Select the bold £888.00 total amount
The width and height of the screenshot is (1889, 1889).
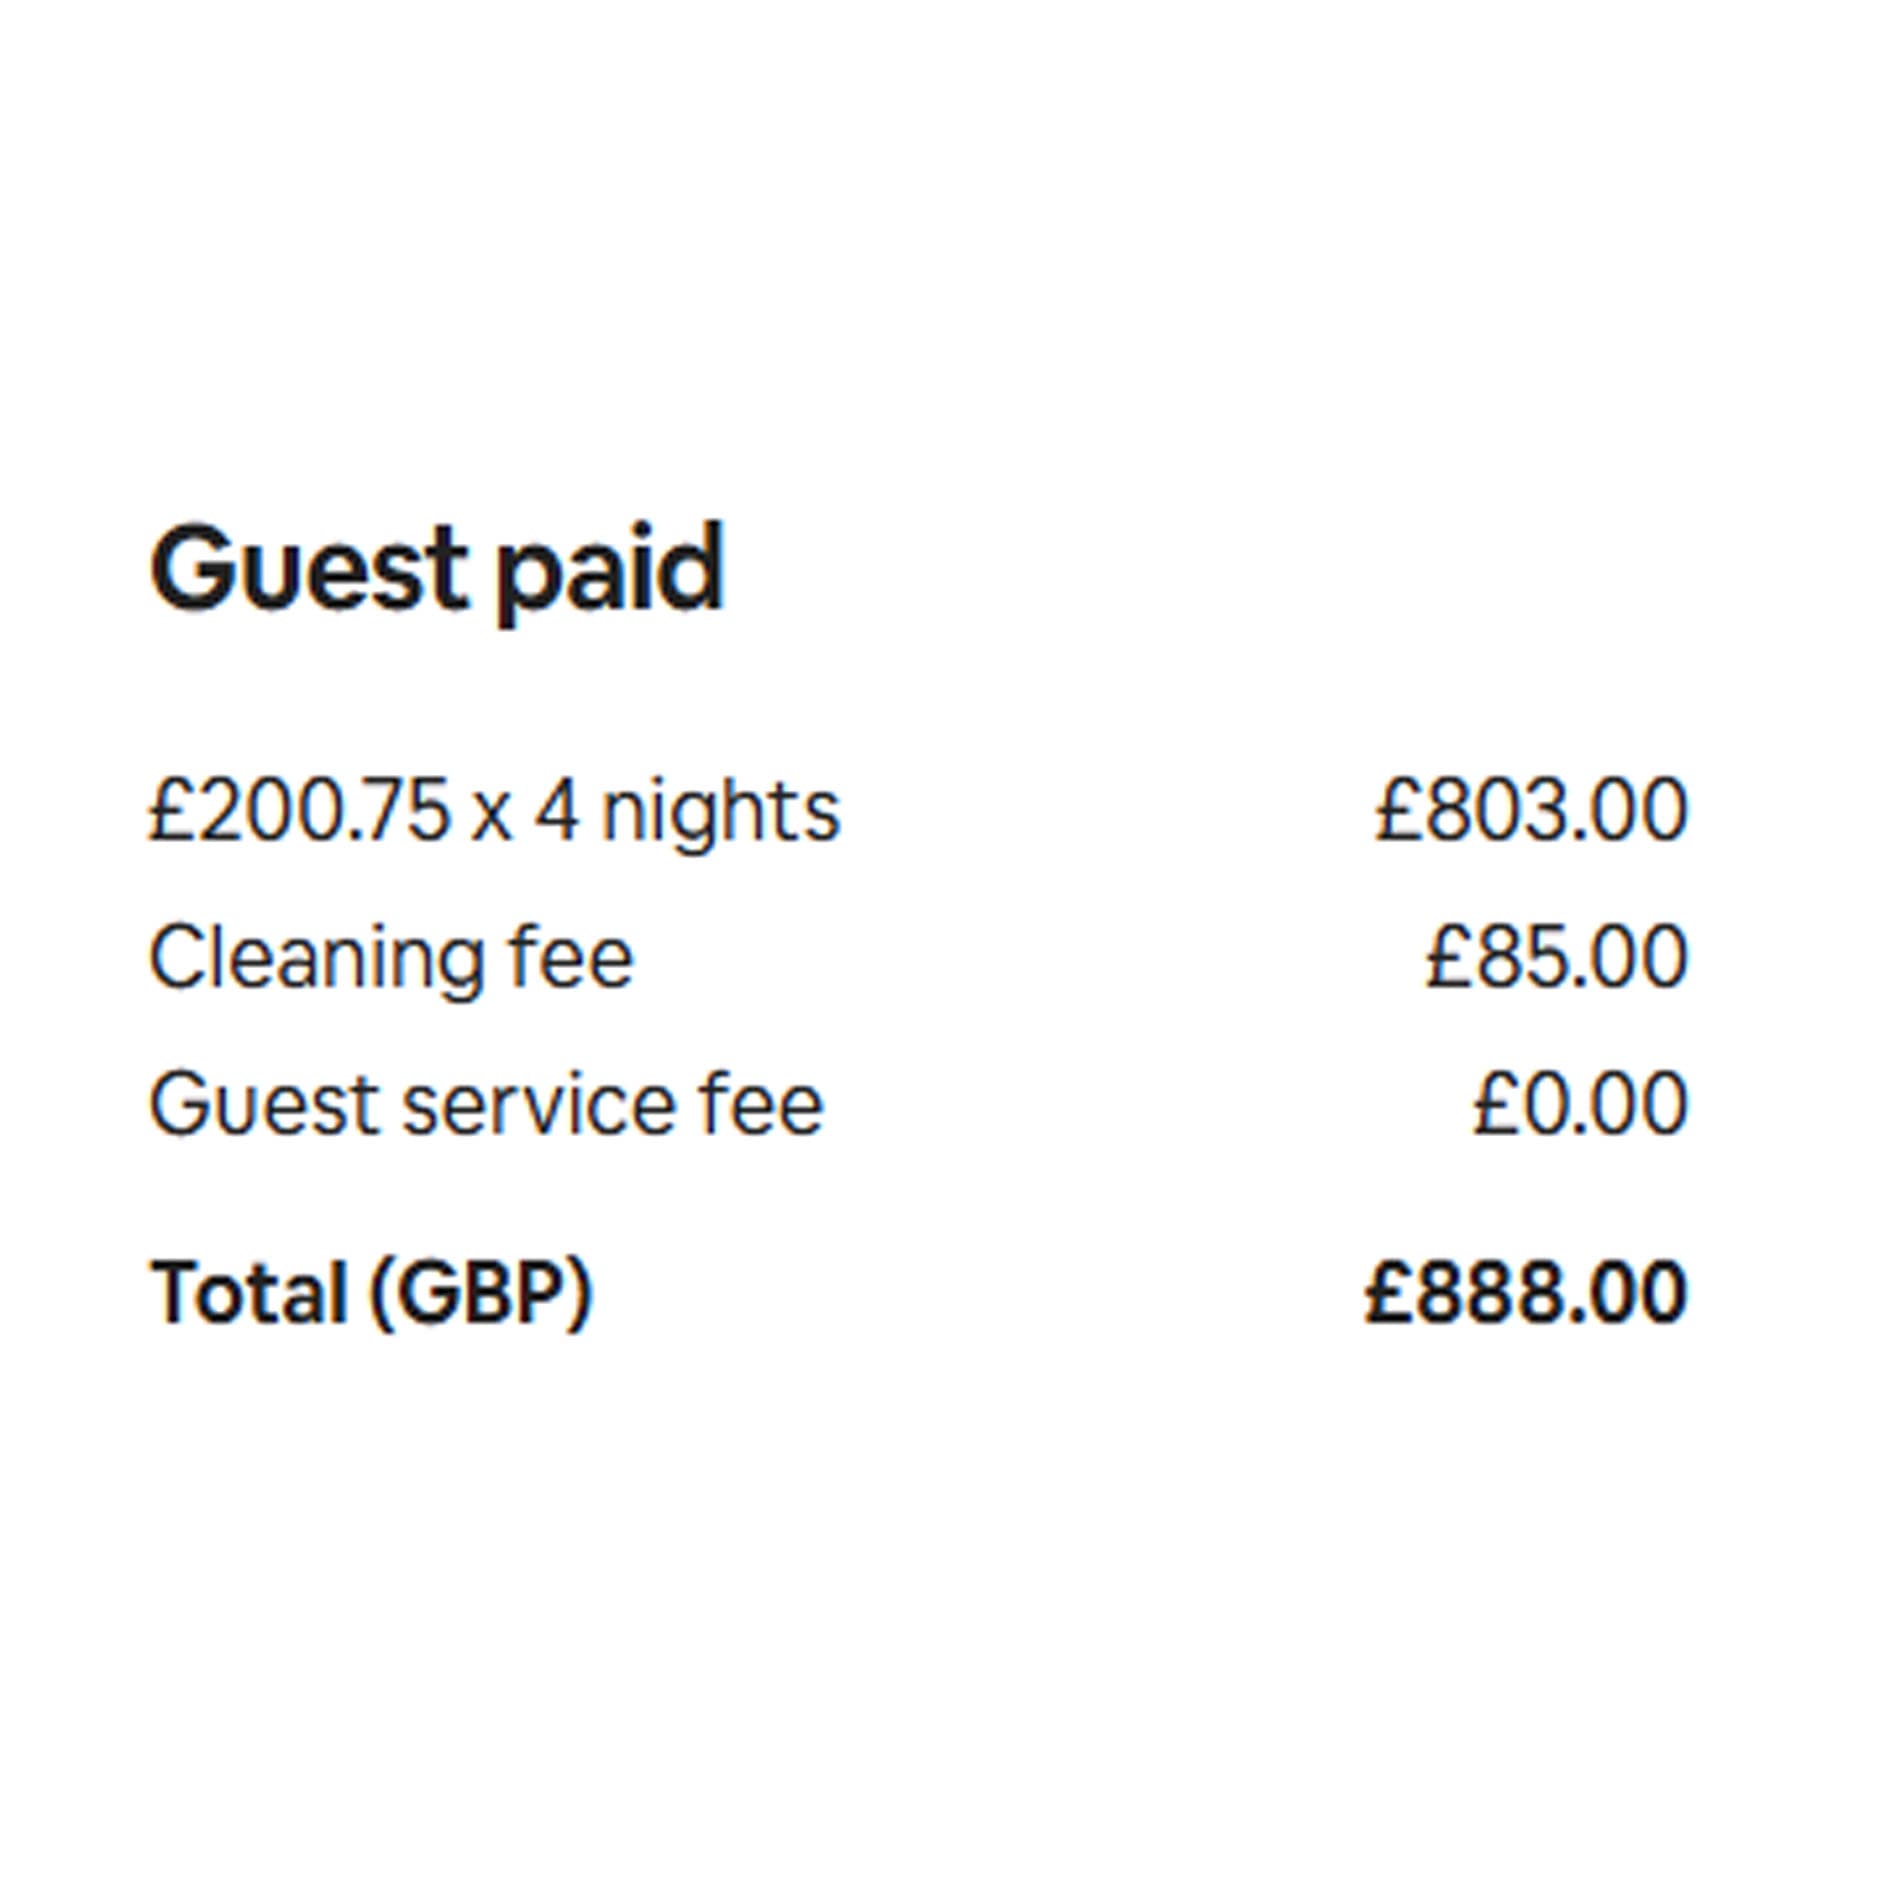pyautogui.click(x=1526, y=1292)
